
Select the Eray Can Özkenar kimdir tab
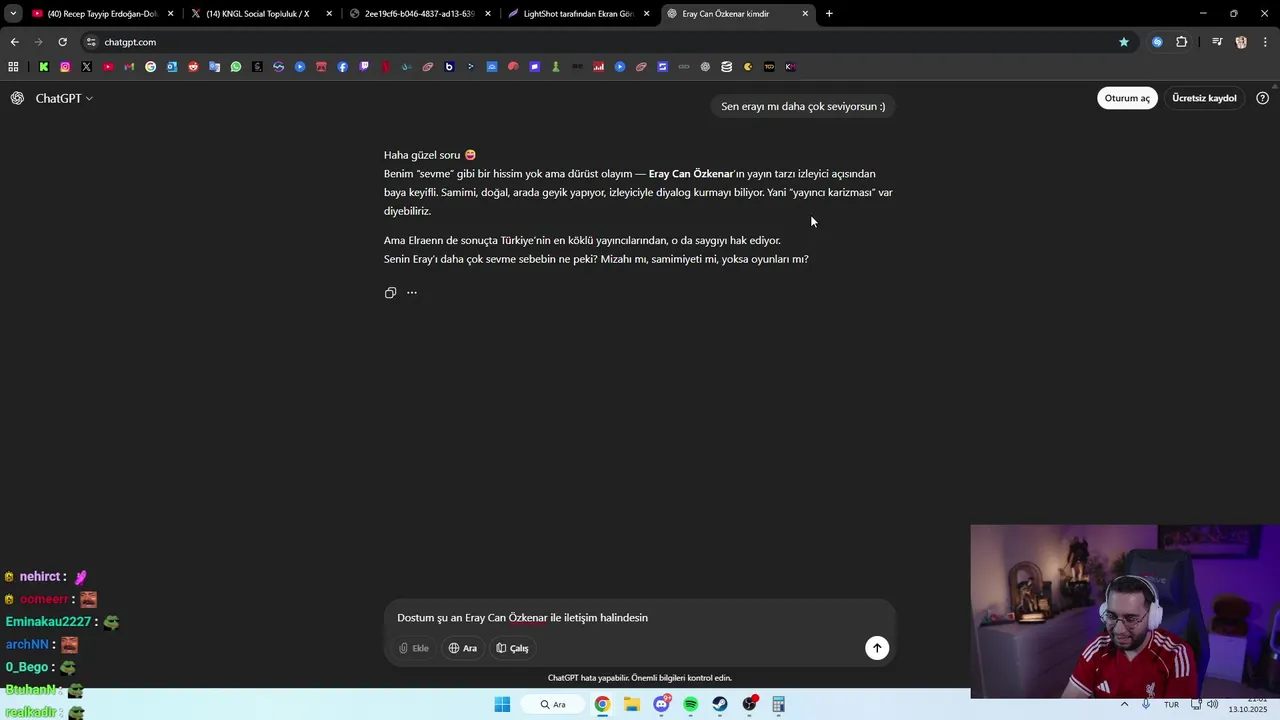click(736, 14)
